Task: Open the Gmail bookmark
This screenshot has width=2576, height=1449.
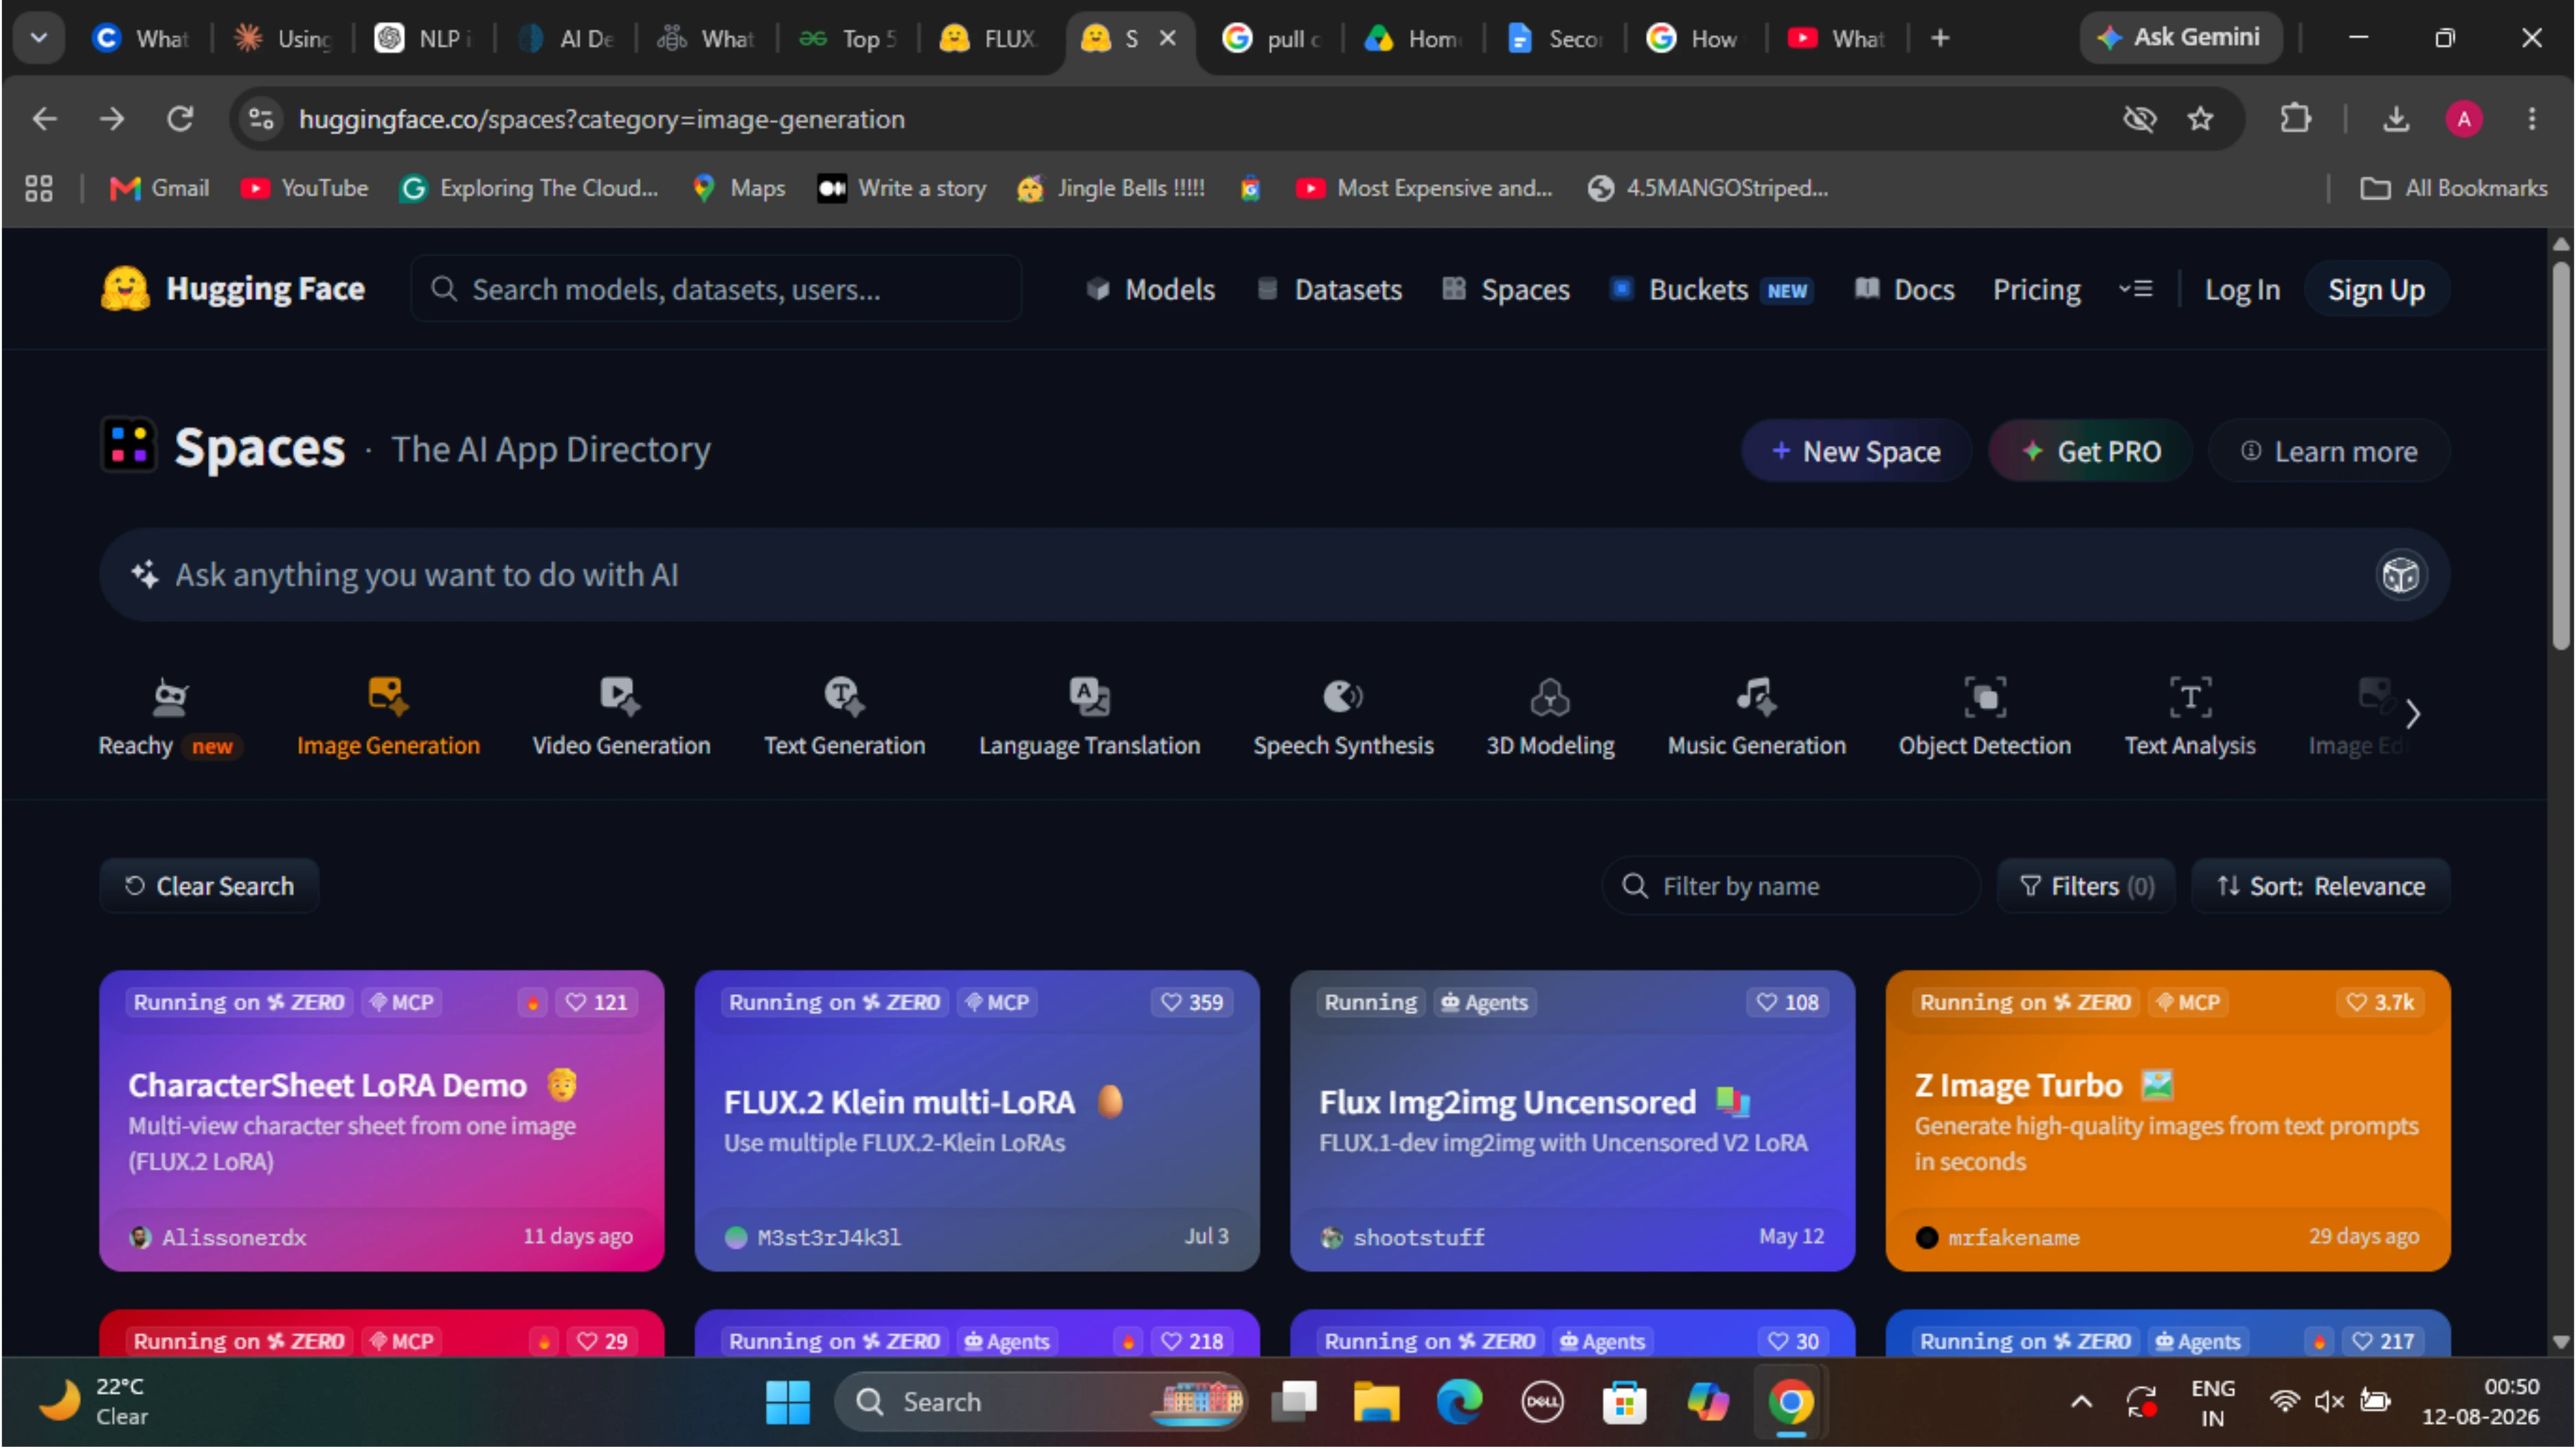Action: 159,188
